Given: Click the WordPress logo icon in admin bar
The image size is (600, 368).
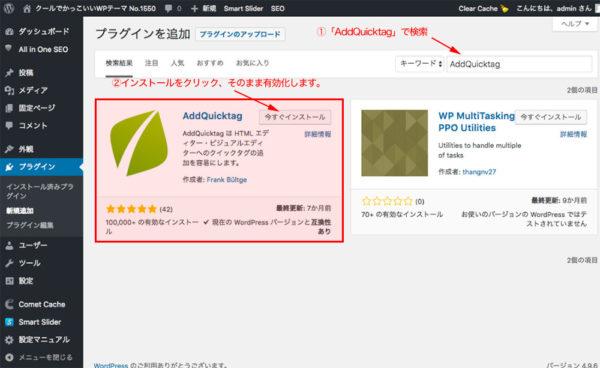Looking at the screenshot, I should point(8,8).
